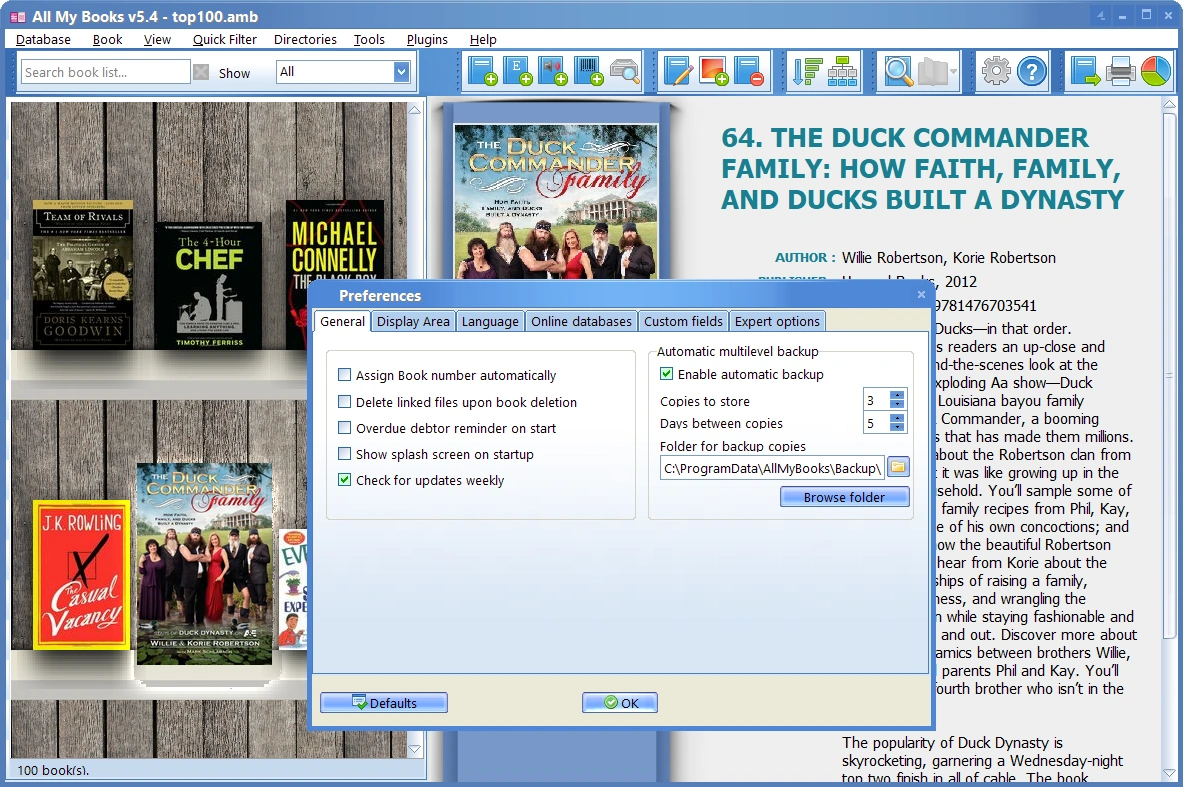
Task: Open the Quick Filter menu
Action: pyautogui.click(x=224, y=39)
